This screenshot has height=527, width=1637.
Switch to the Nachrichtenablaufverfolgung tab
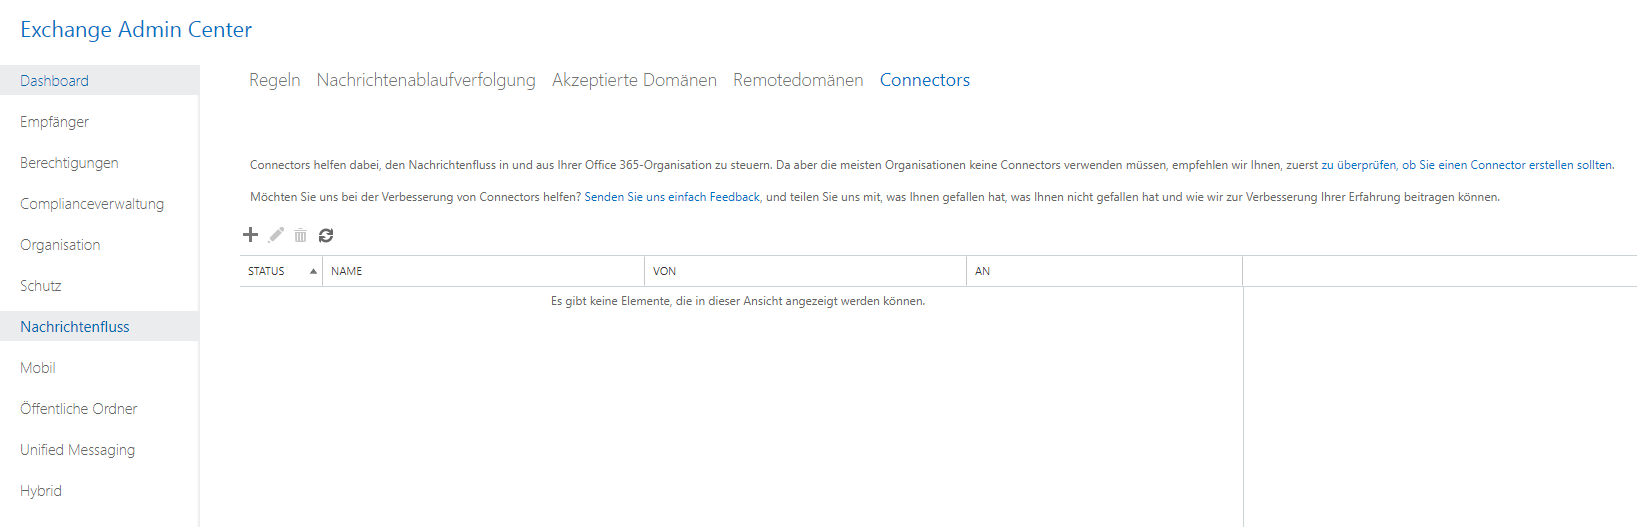point(426,80)
